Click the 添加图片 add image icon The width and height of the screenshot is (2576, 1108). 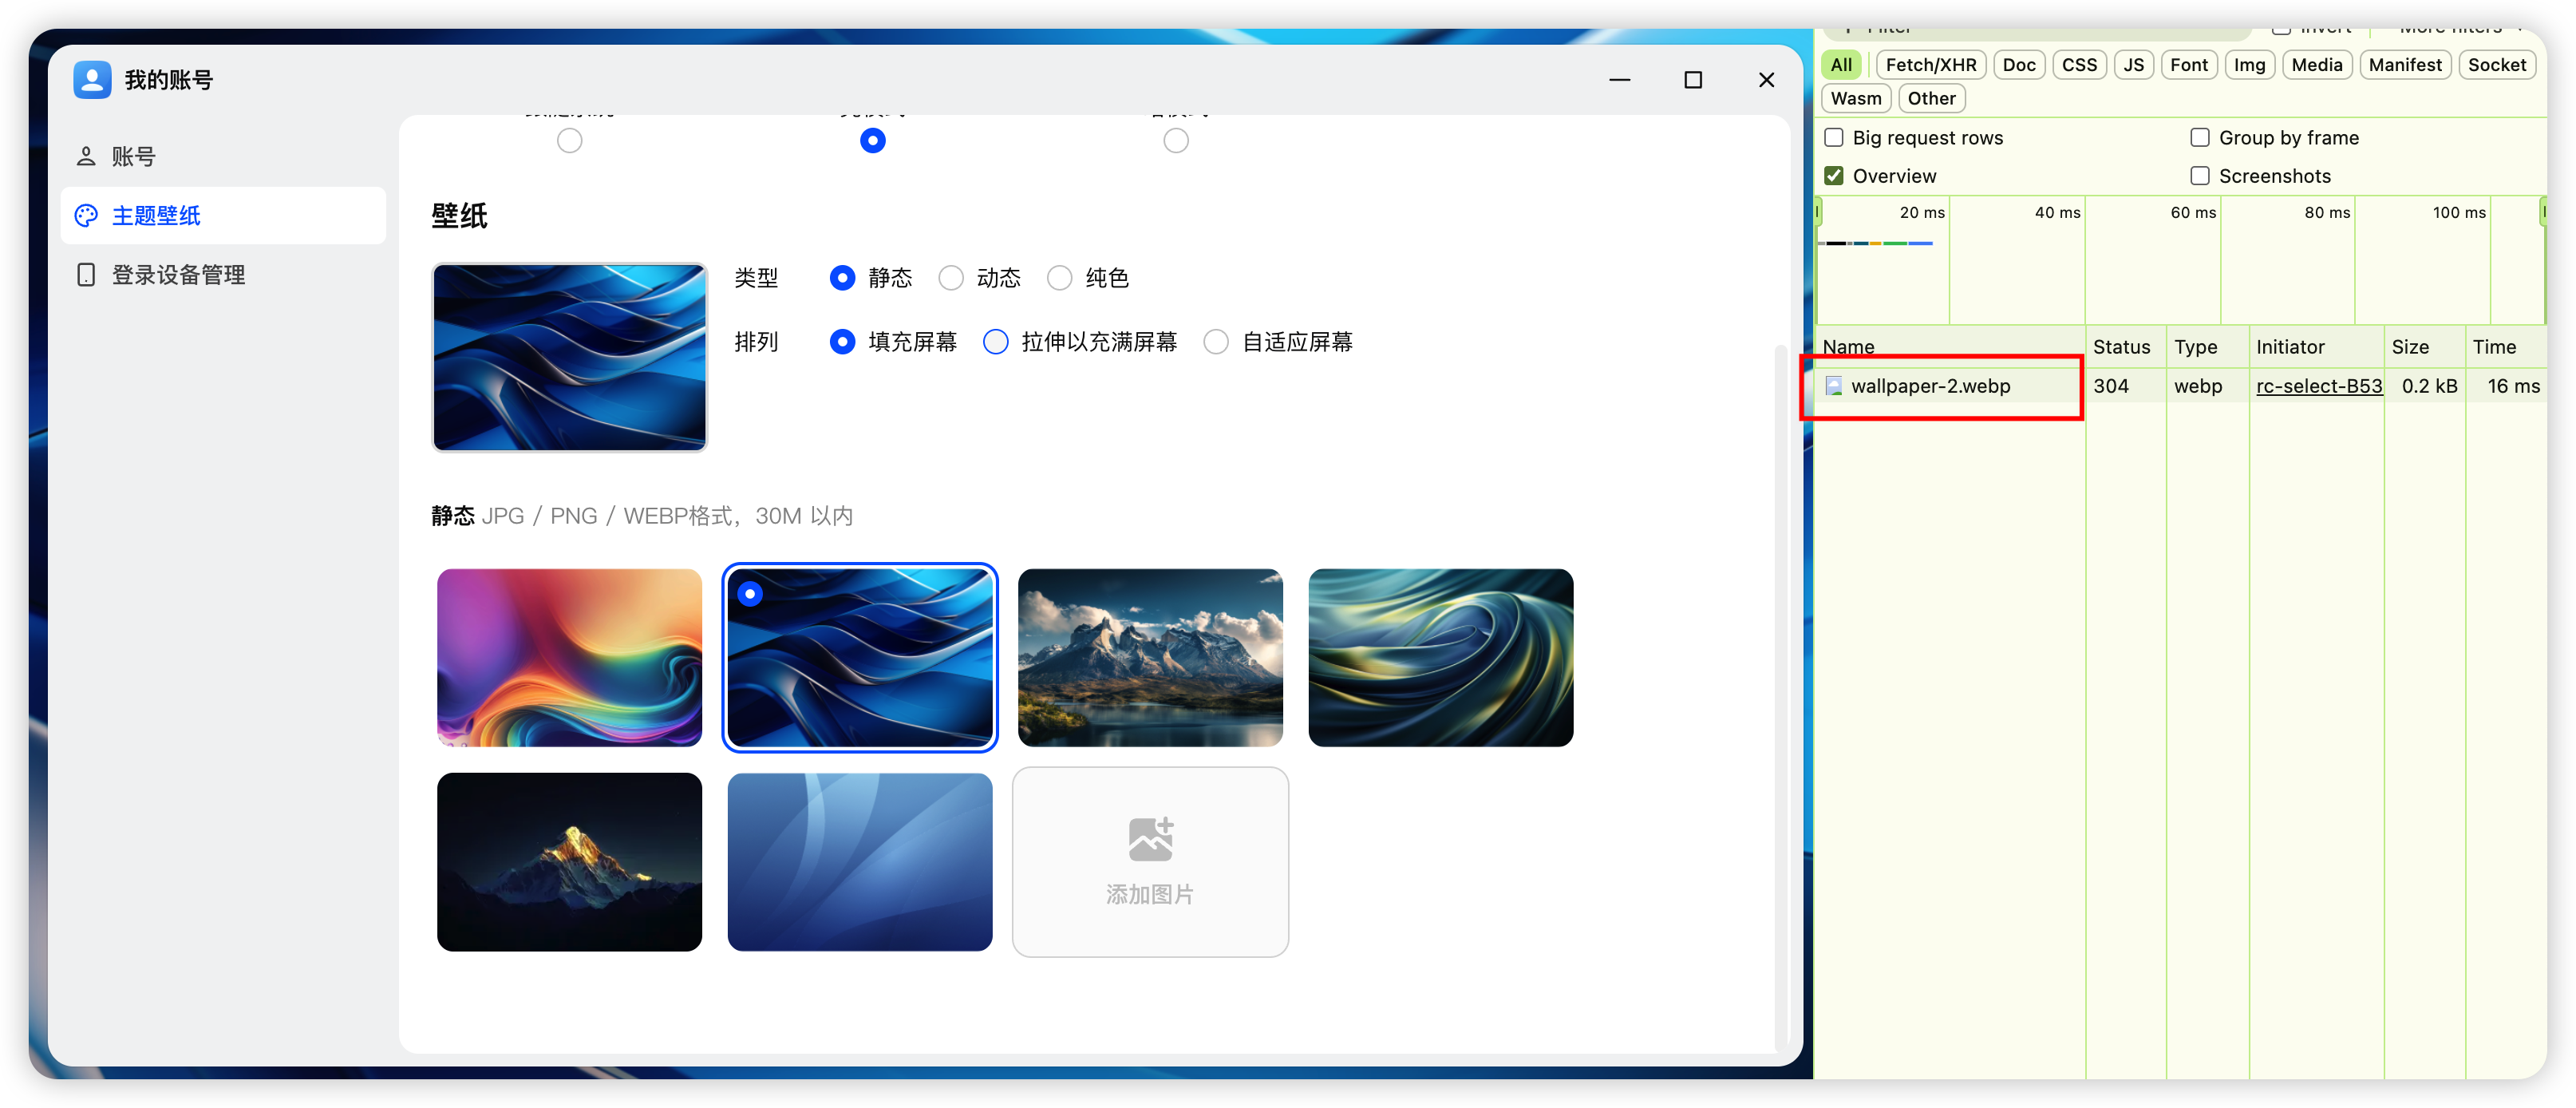1150,839
